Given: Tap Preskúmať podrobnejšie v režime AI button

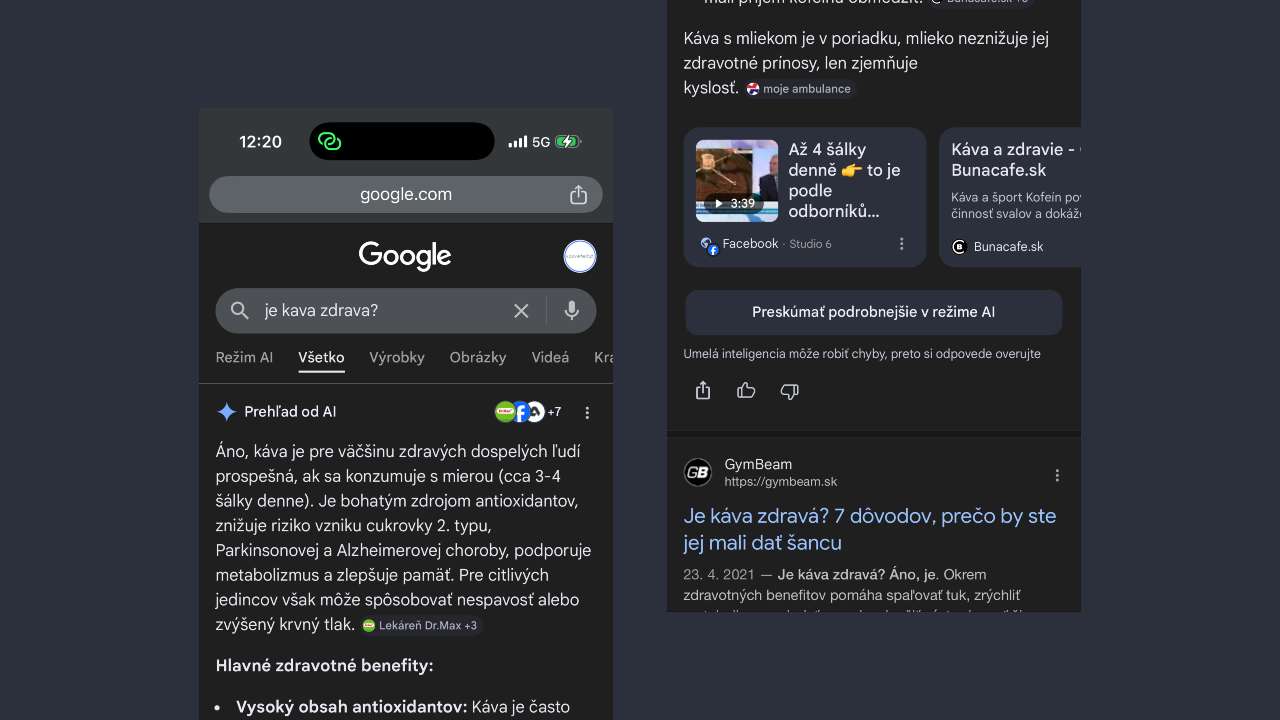Looking at the screenshot, I should pyautogui.click(x=873, y=312).
